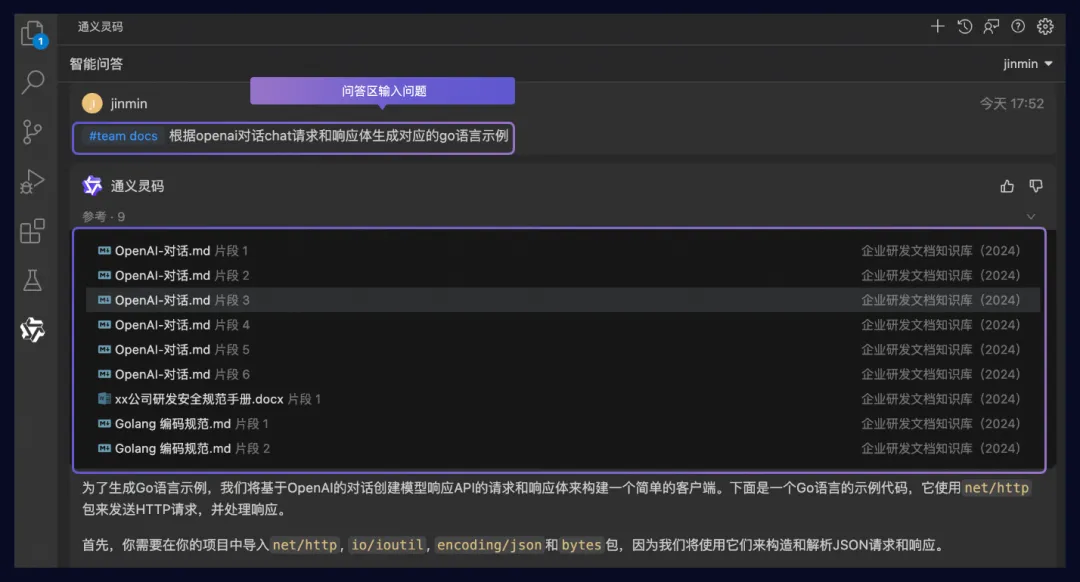Open the Search view in the sidebar
1080x582 pixels.
click(30, 82)
